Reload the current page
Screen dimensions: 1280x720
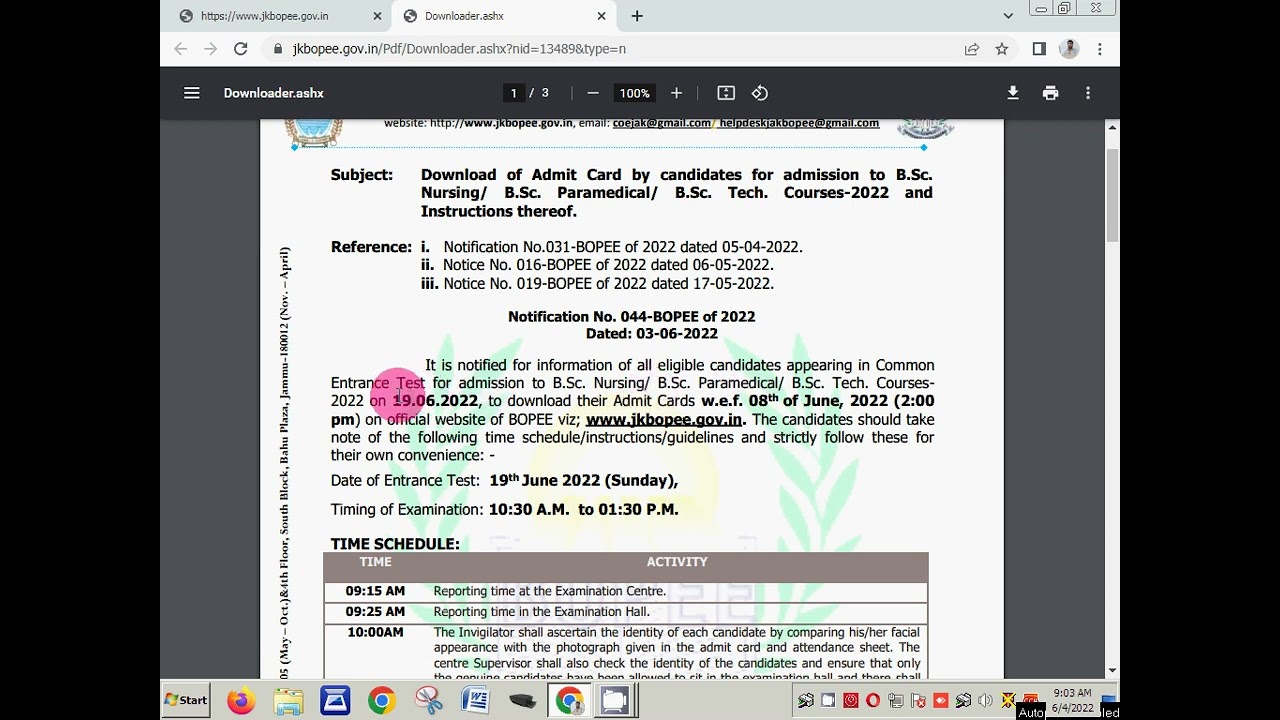240,48
